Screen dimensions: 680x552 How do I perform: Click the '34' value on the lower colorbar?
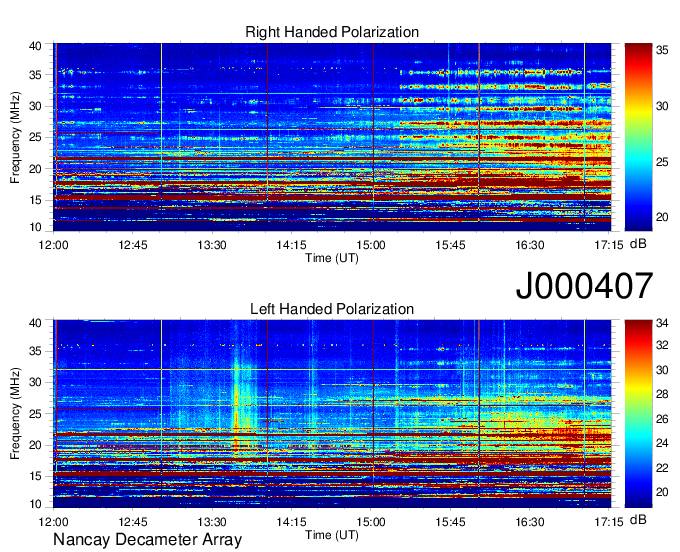[x=662, y=323]
